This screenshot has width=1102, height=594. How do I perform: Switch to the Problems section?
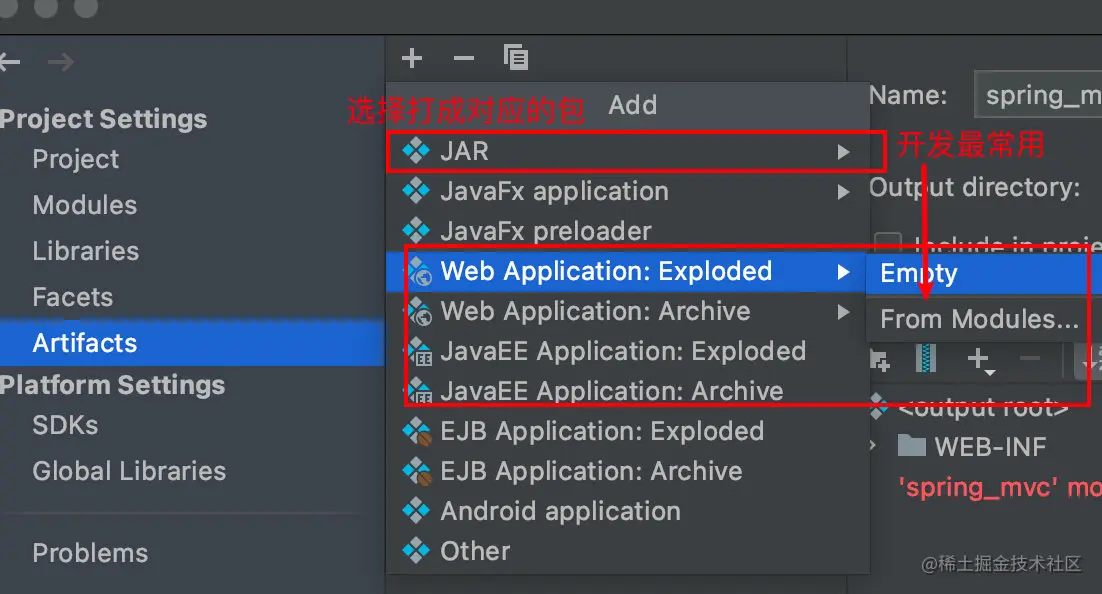(90, 552)
